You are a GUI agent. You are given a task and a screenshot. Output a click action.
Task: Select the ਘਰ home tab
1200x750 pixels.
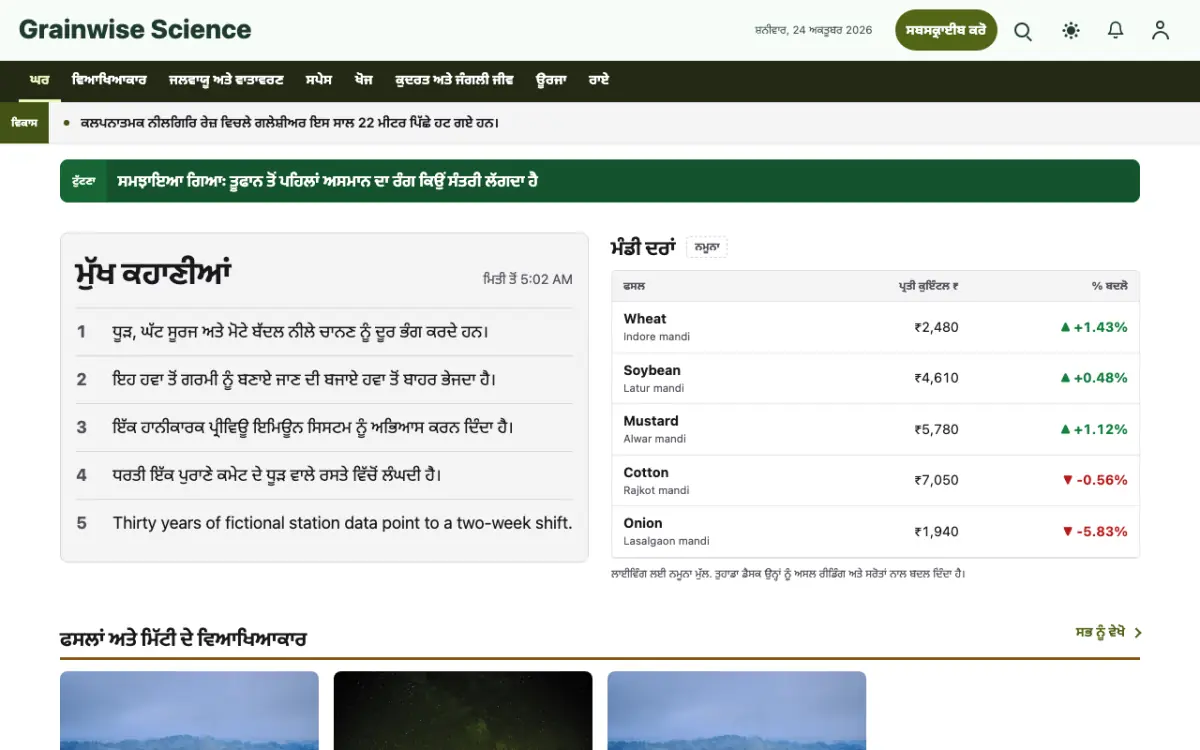pyautogui.click(x=39, y=80)
